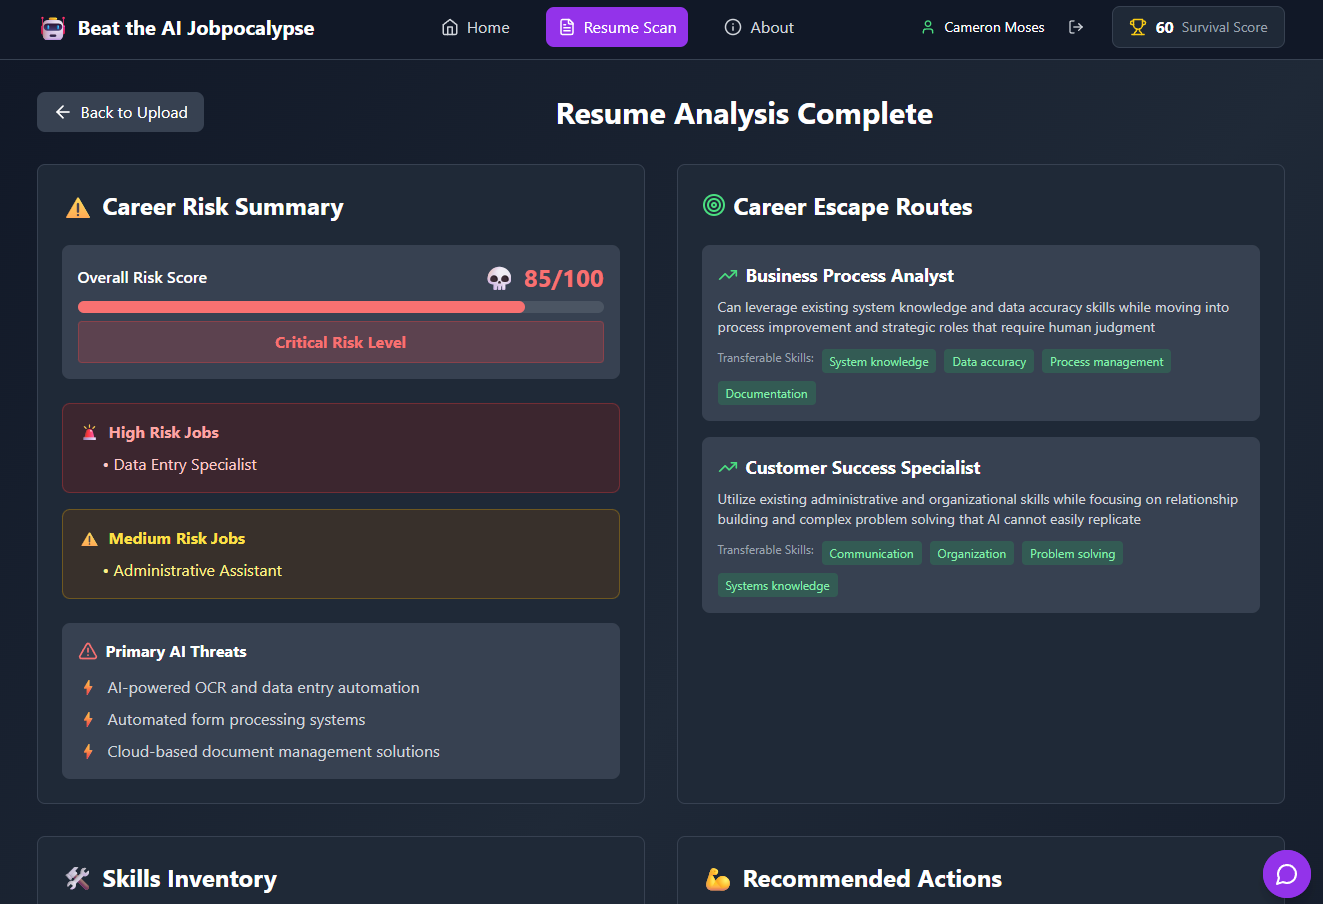Click the trending arrow beside Customer Success Specialist
Screen dimensions: 1323x904
coord(727,468)
